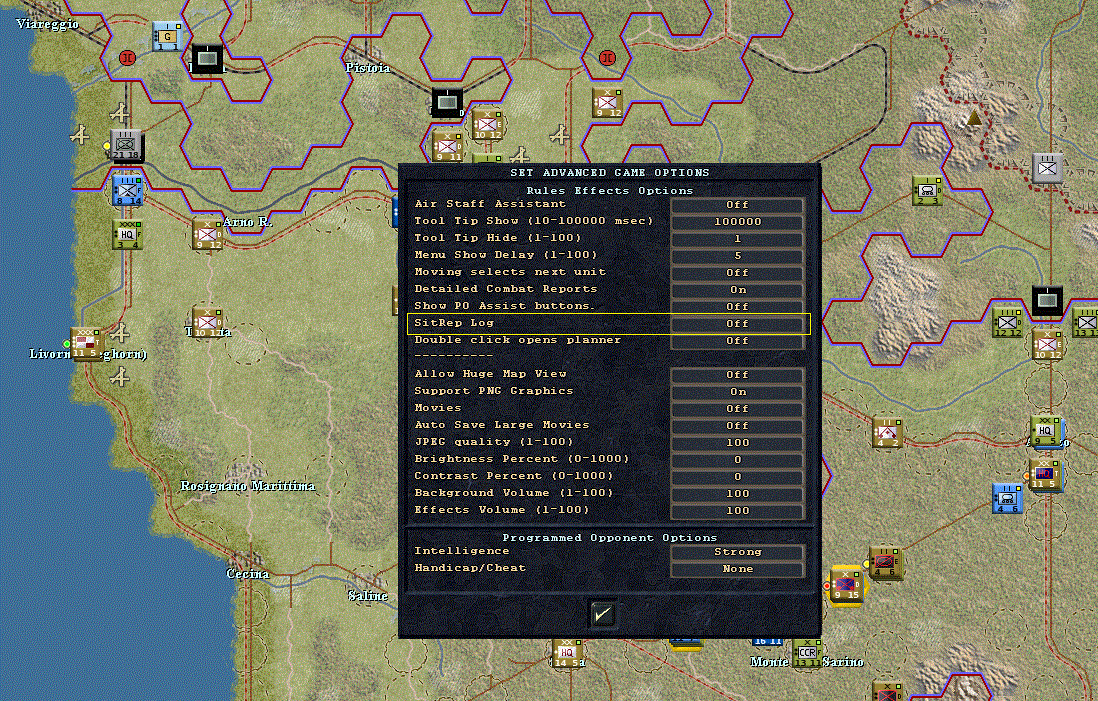The width and height of the screenshot is (1098, 701).
Task: Select the red 4-6 unit with E marker
Action: coord(885,562)
